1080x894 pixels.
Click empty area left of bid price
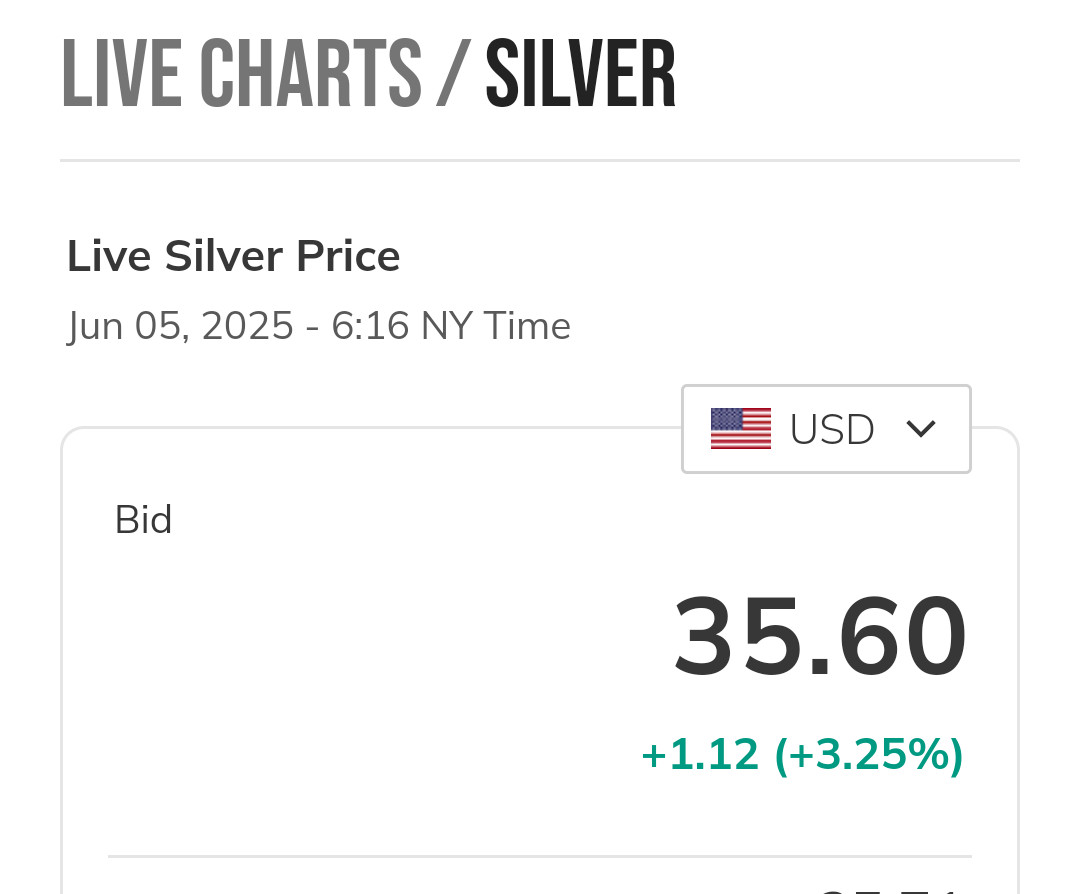pos(350,637)
